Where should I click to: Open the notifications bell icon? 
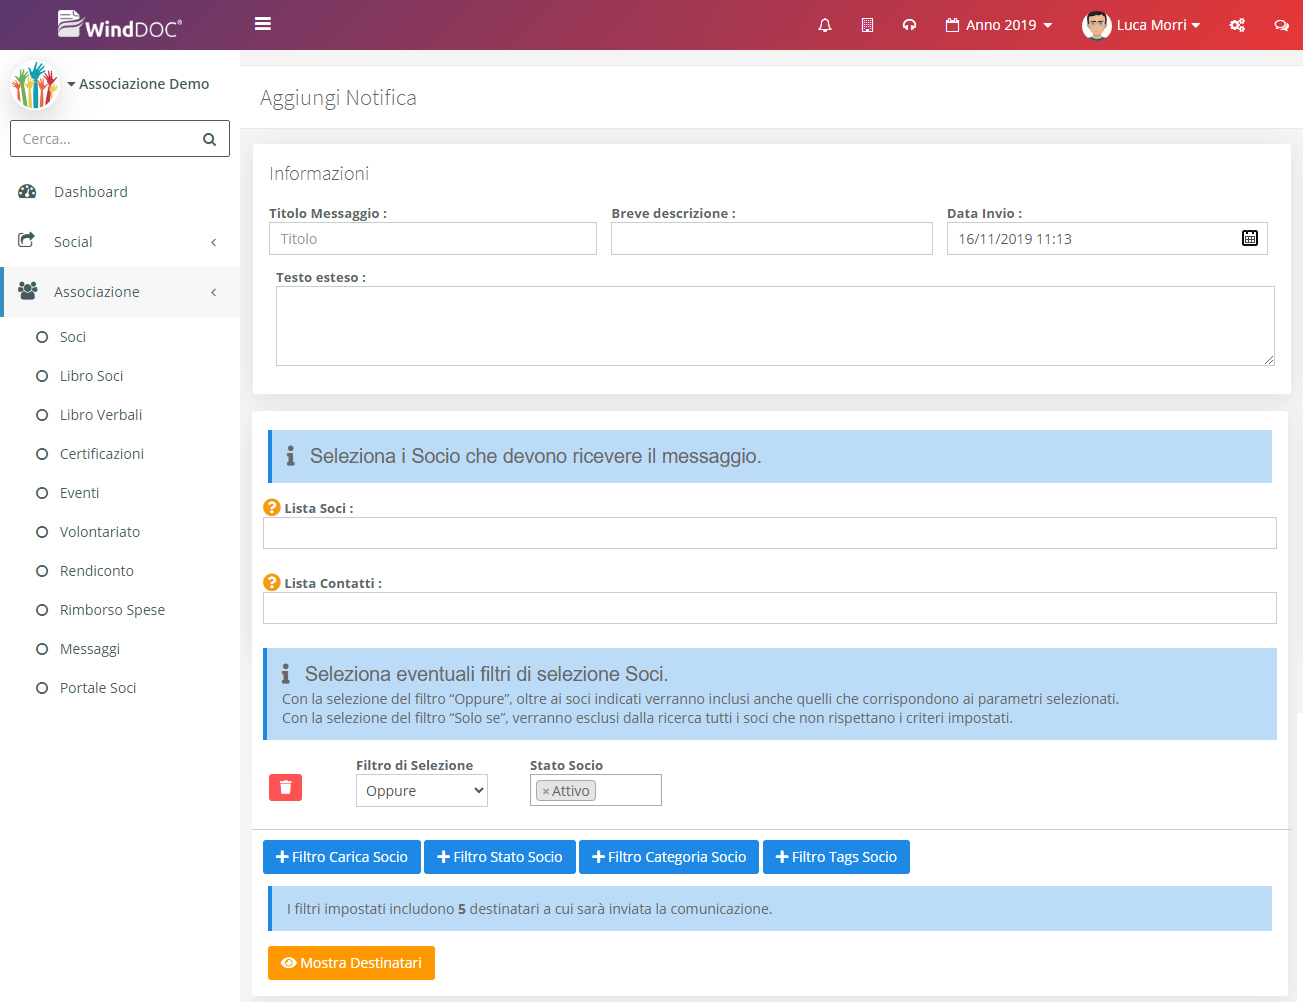click(825, 25)
